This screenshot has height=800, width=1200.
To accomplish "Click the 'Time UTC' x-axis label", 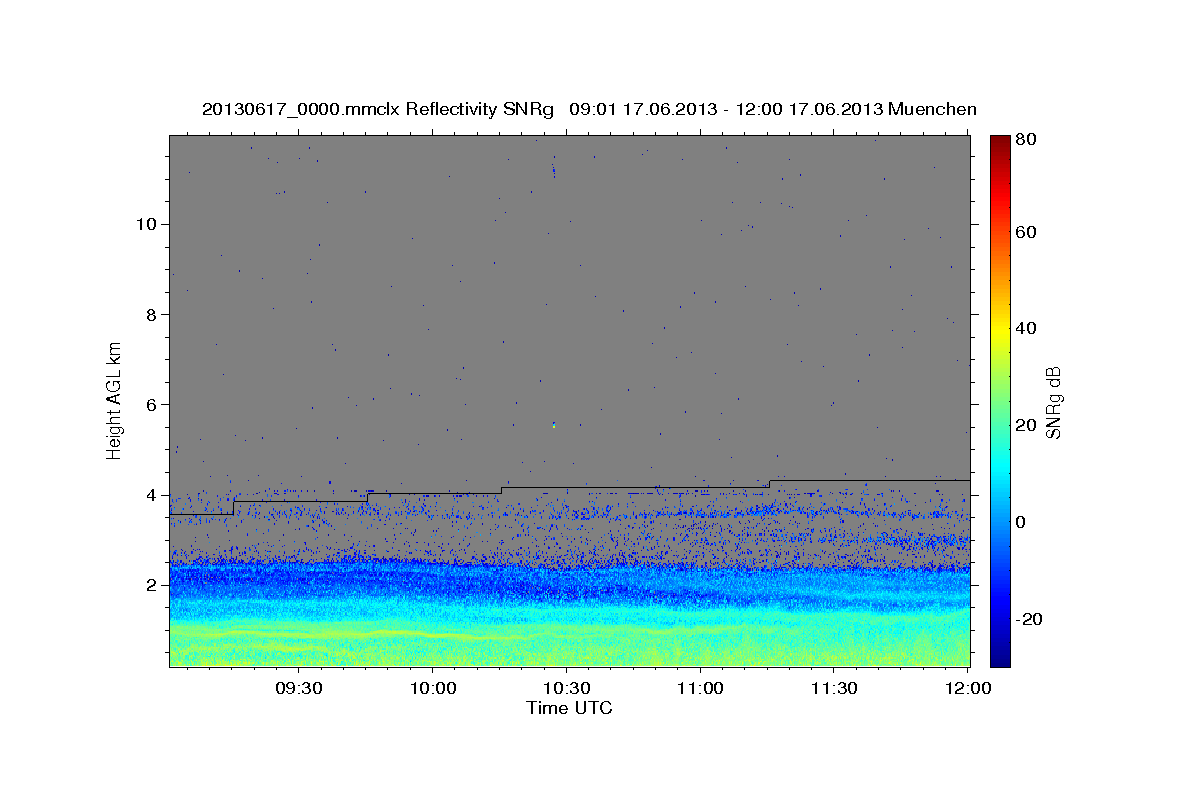I will point(569,708).
